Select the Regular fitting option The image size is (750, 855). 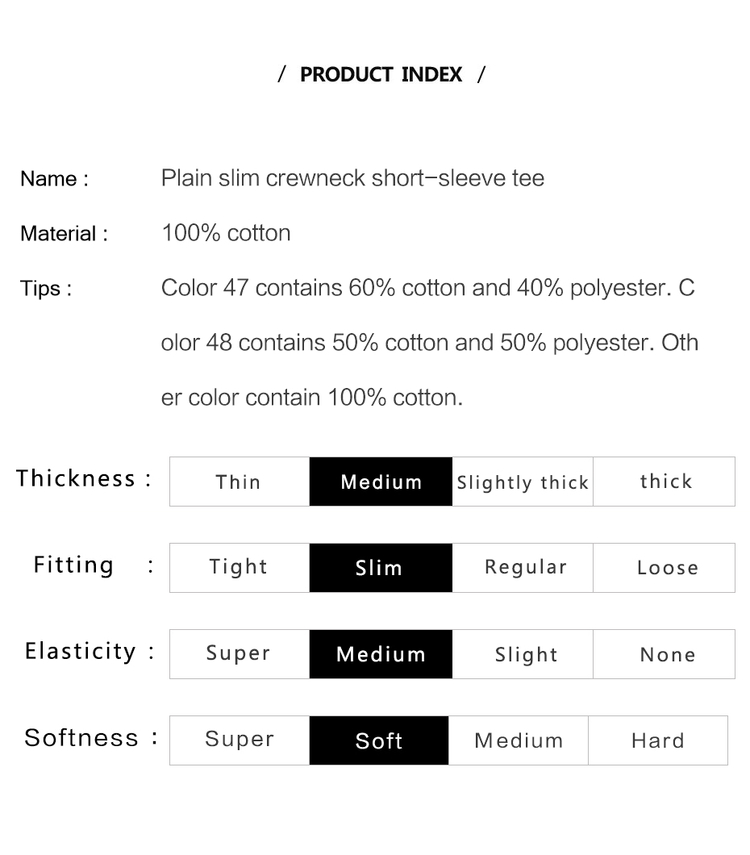523,568
